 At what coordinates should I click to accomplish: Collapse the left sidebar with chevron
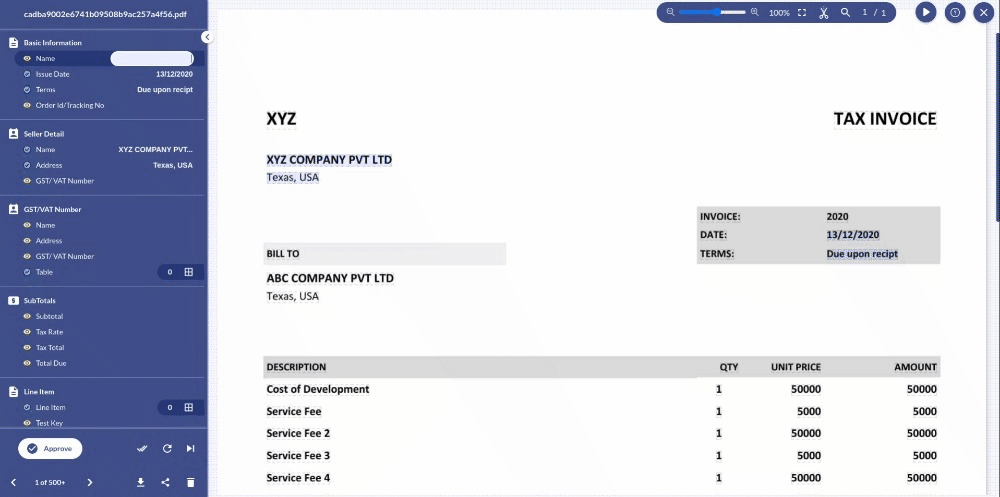click(x=207, y=37)
